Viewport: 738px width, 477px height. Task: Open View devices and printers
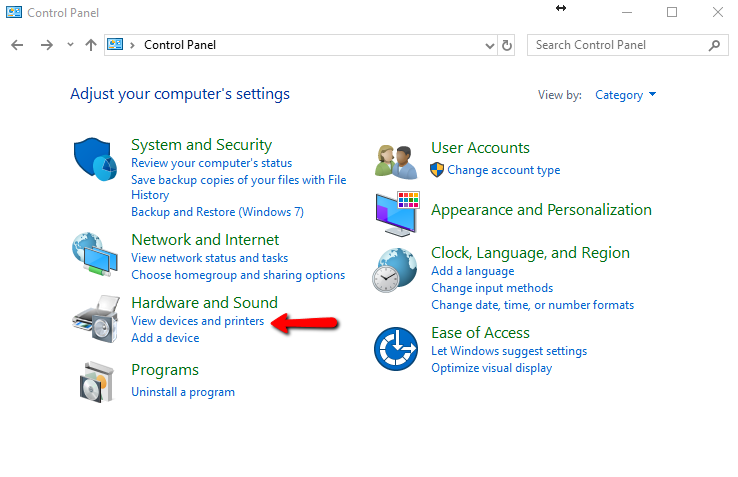[x=198, y=321]
